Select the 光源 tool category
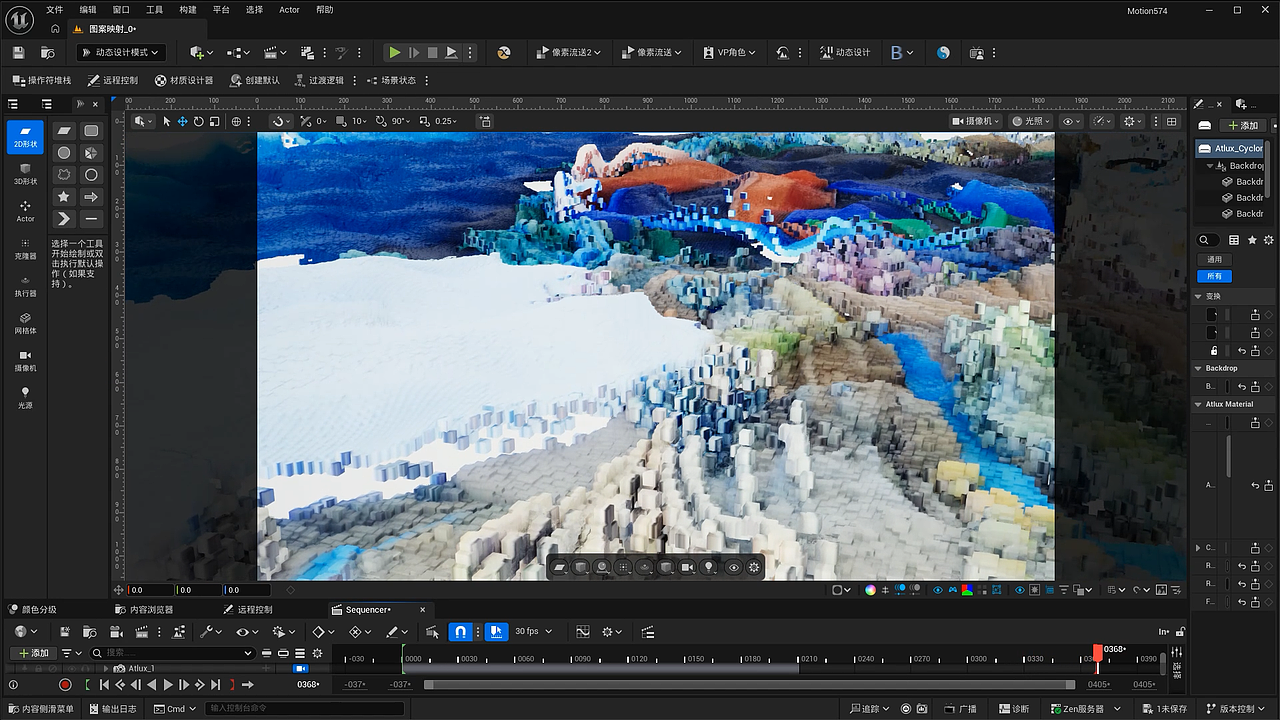Viewport: 1280px width, 720px height. tap(25, 398)
